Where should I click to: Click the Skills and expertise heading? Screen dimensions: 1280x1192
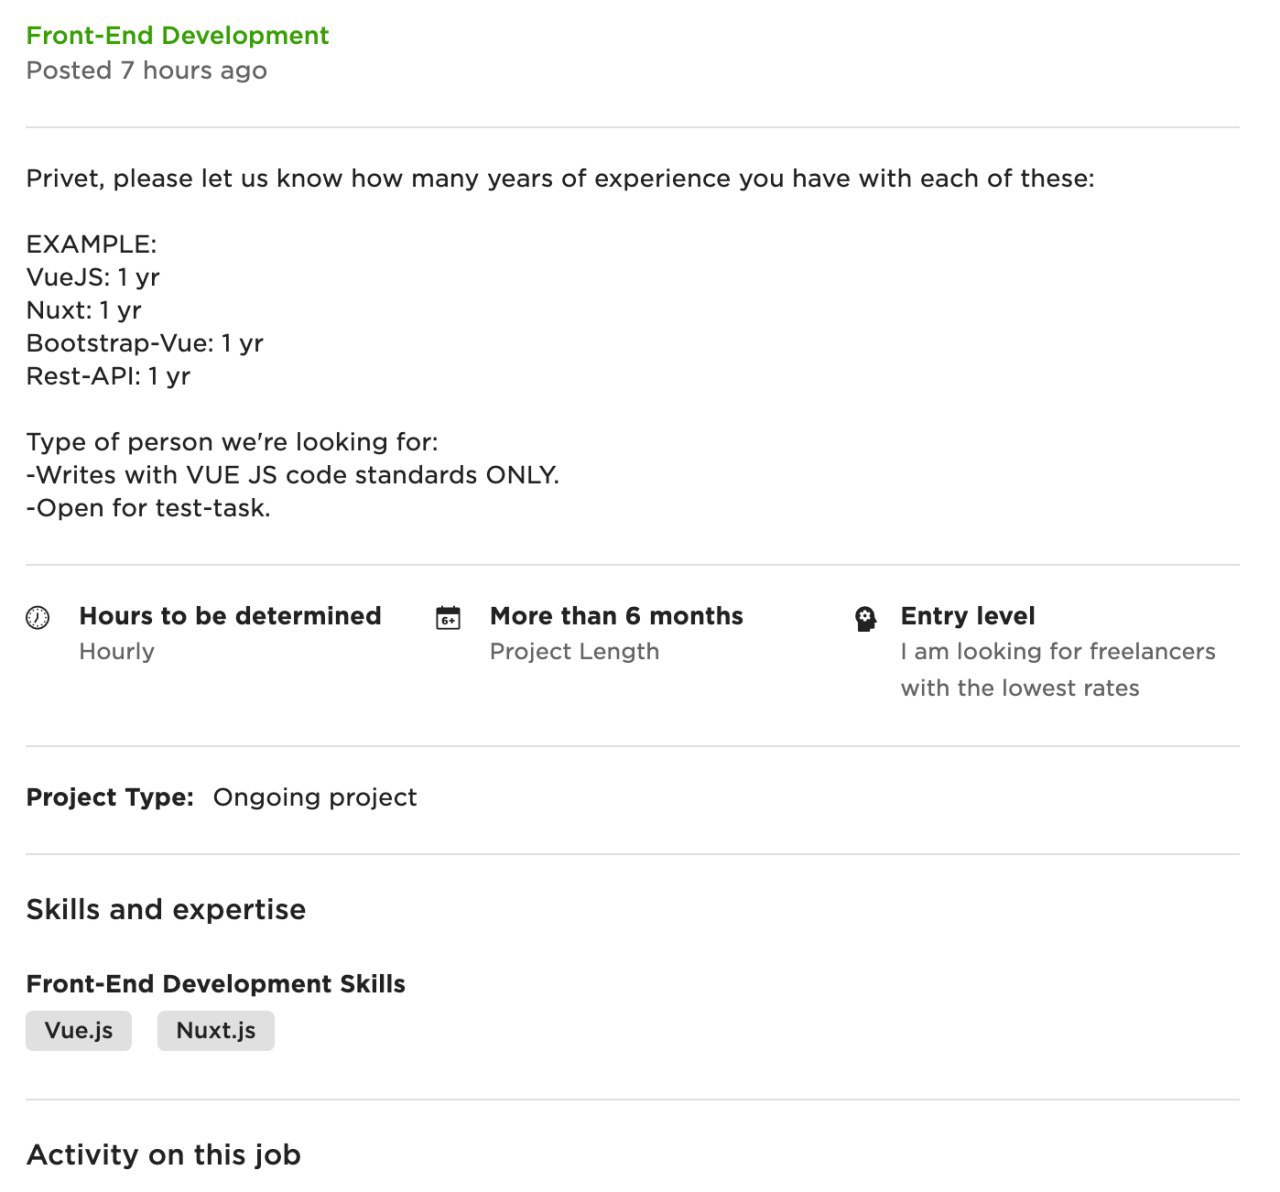[166, 910]
